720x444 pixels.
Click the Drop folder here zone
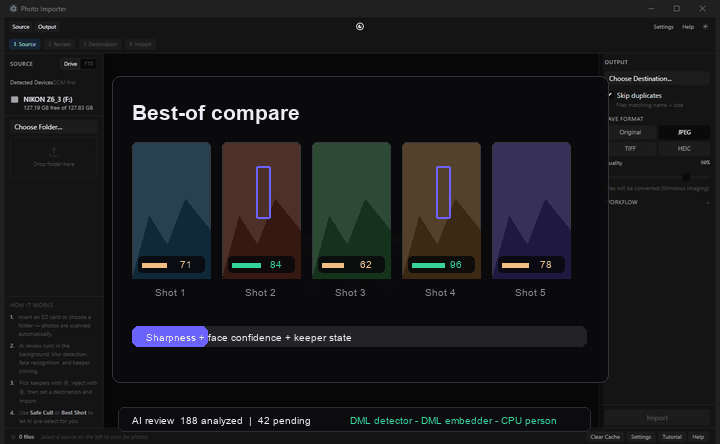point(54,157)
